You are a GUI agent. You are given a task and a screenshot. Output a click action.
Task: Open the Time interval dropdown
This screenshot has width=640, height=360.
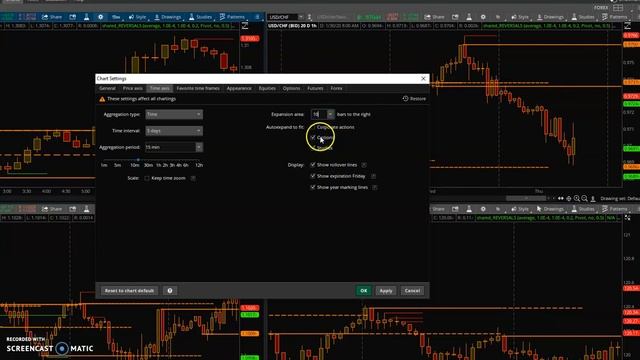click(174, 131)
